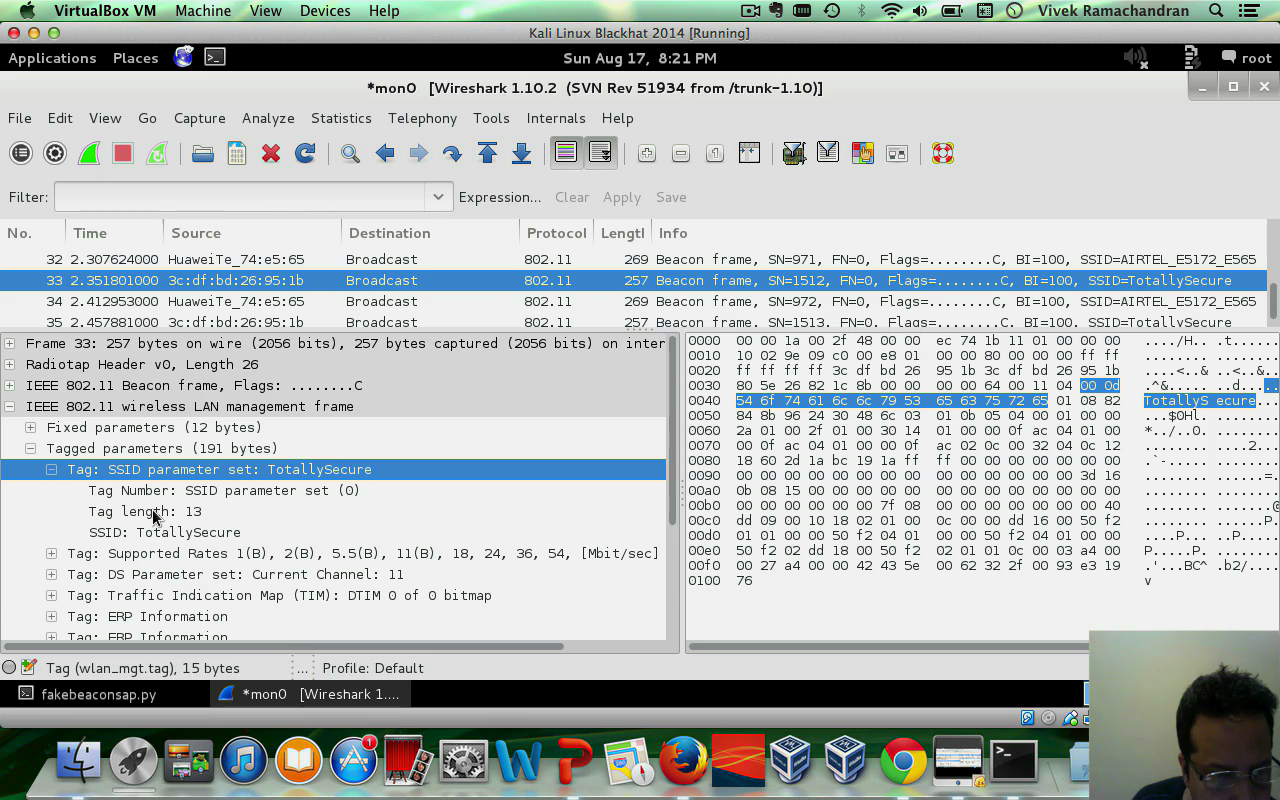
Task: Toggle auto scroll in live capture
Action: (x=600, y=153)
